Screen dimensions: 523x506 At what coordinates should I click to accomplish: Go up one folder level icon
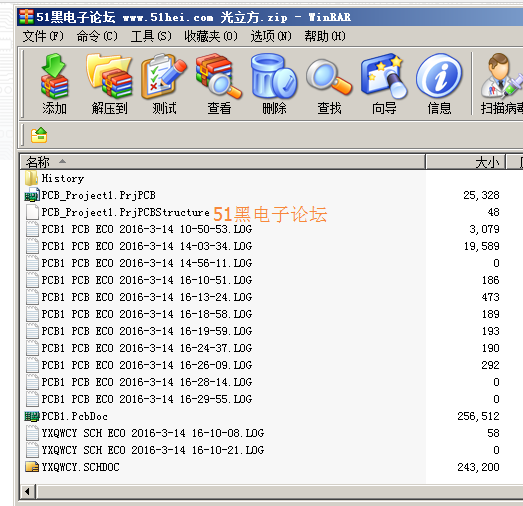click(x=39, y=135)
